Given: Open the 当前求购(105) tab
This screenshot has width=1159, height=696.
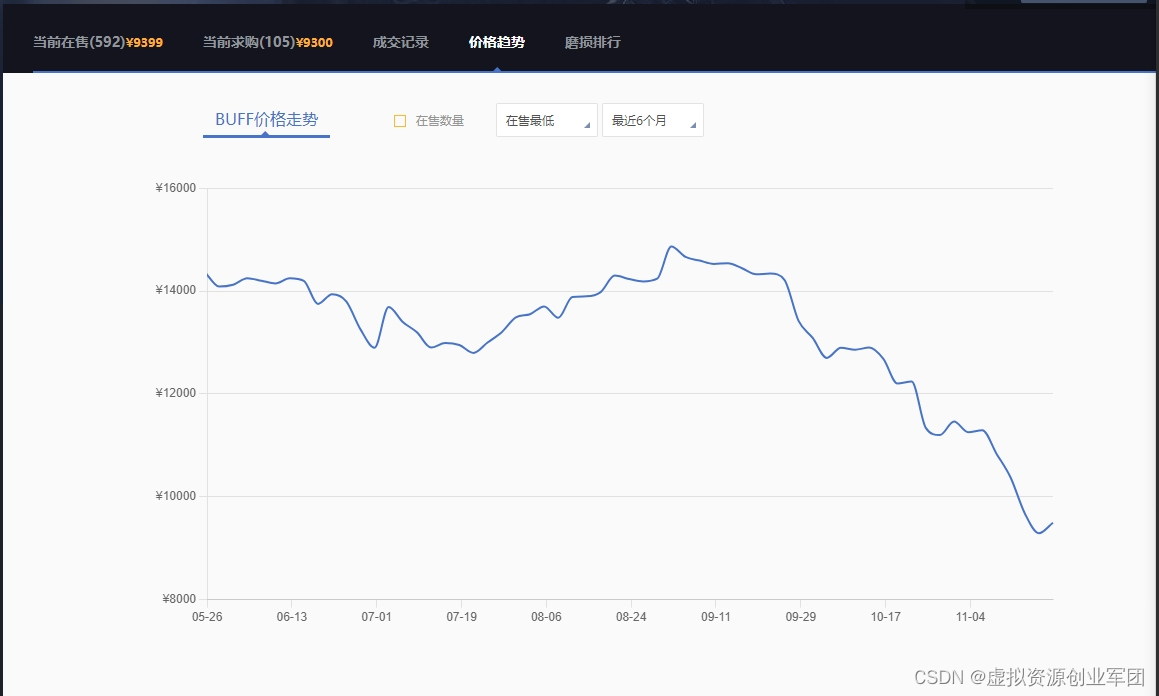Looking at the screenshot, I should click(x=268, y=42).
